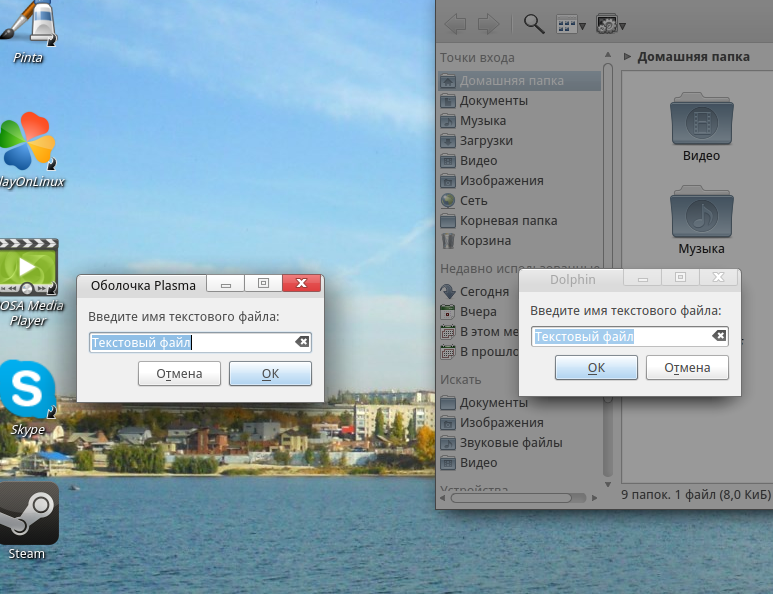Select the Музыка folder thumbnail
Screen dimensions: 773x594
point(702,220)
